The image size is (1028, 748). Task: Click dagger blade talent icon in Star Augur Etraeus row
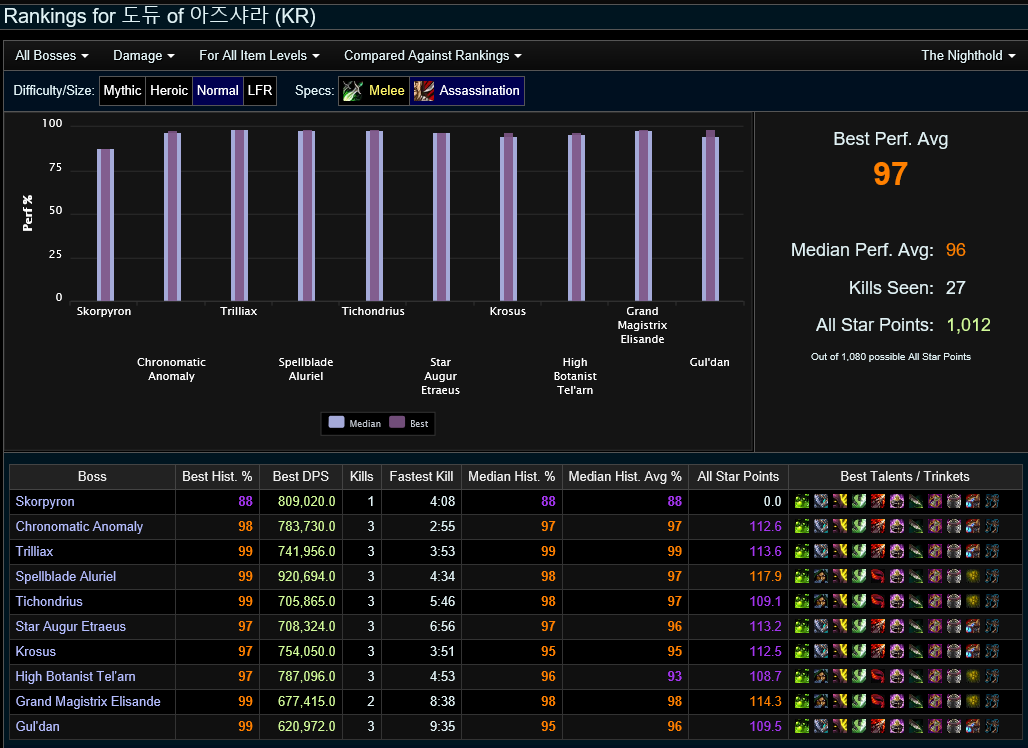point(916,626)
